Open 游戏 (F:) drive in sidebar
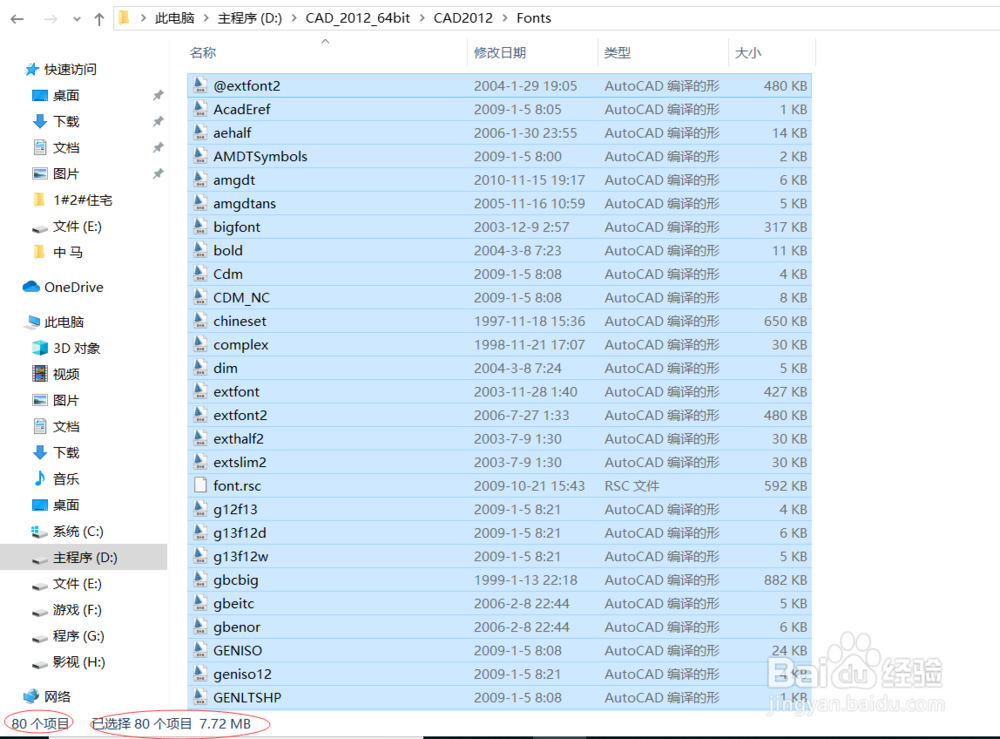Screen dimensions: 1000x739 pos(77,610)
